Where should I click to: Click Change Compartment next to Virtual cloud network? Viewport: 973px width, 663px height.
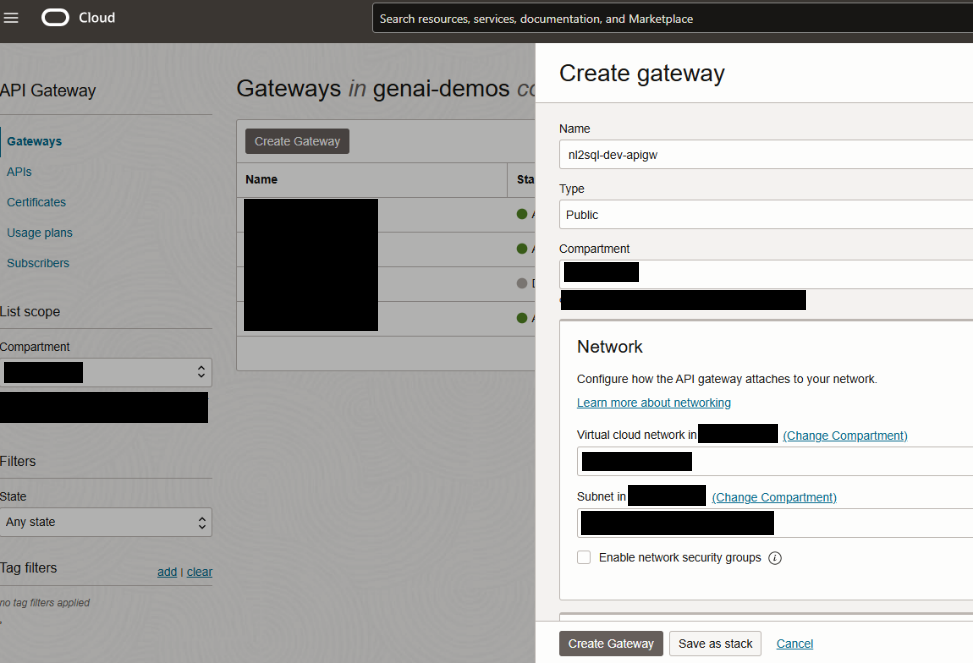[844, 435]
